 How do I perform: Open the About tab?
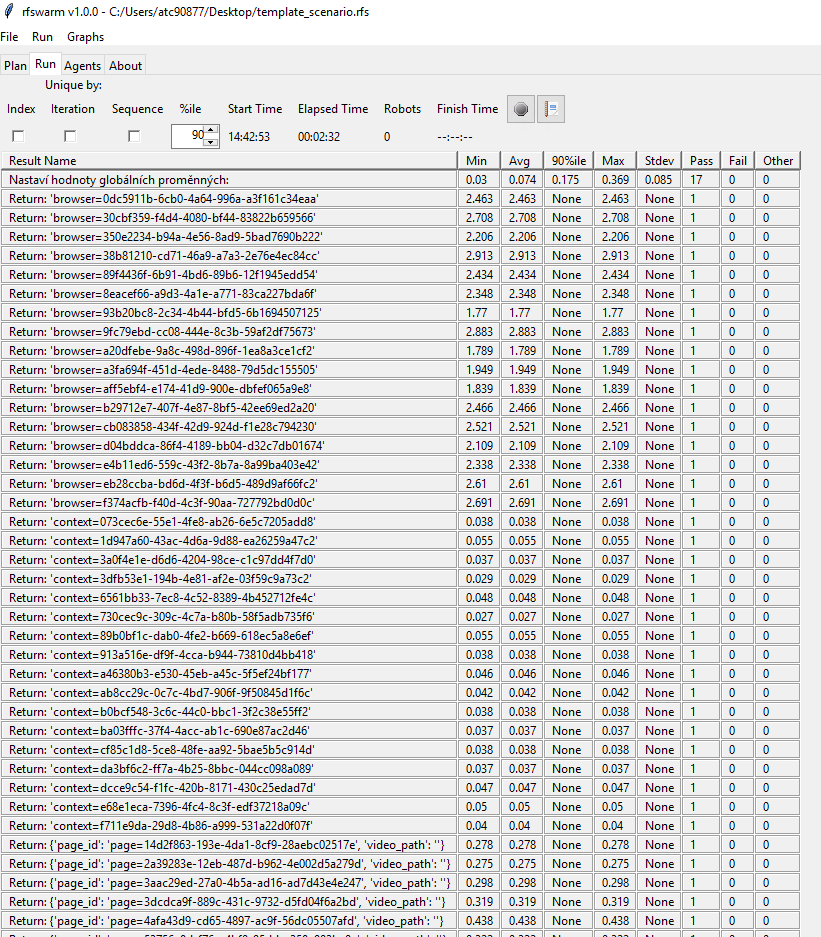coord(125,66)
